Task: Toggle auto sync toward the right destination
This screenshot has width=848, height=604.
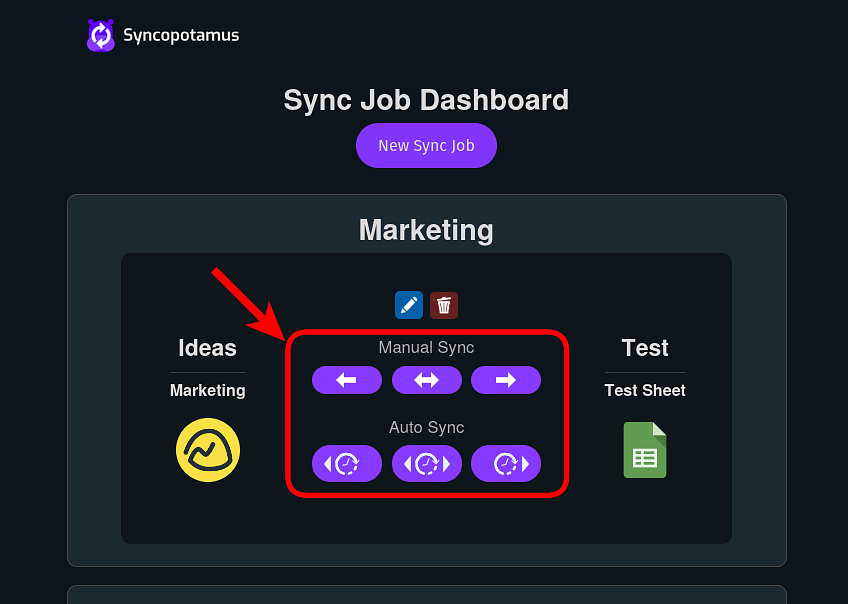Action: (506, 463)
